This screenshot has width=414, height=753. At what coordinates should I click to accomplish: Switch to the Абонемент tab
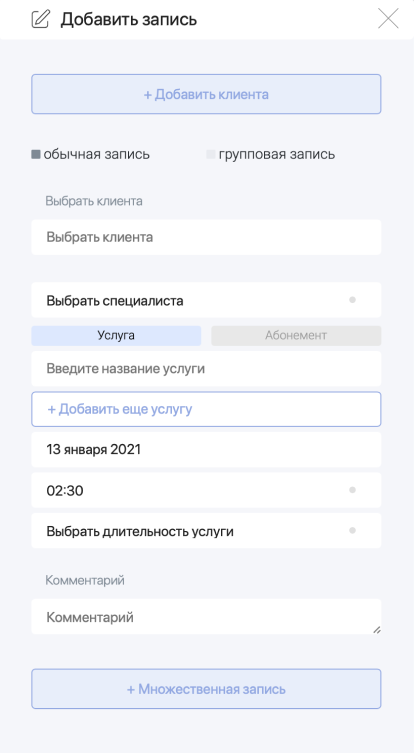[296, 336]
